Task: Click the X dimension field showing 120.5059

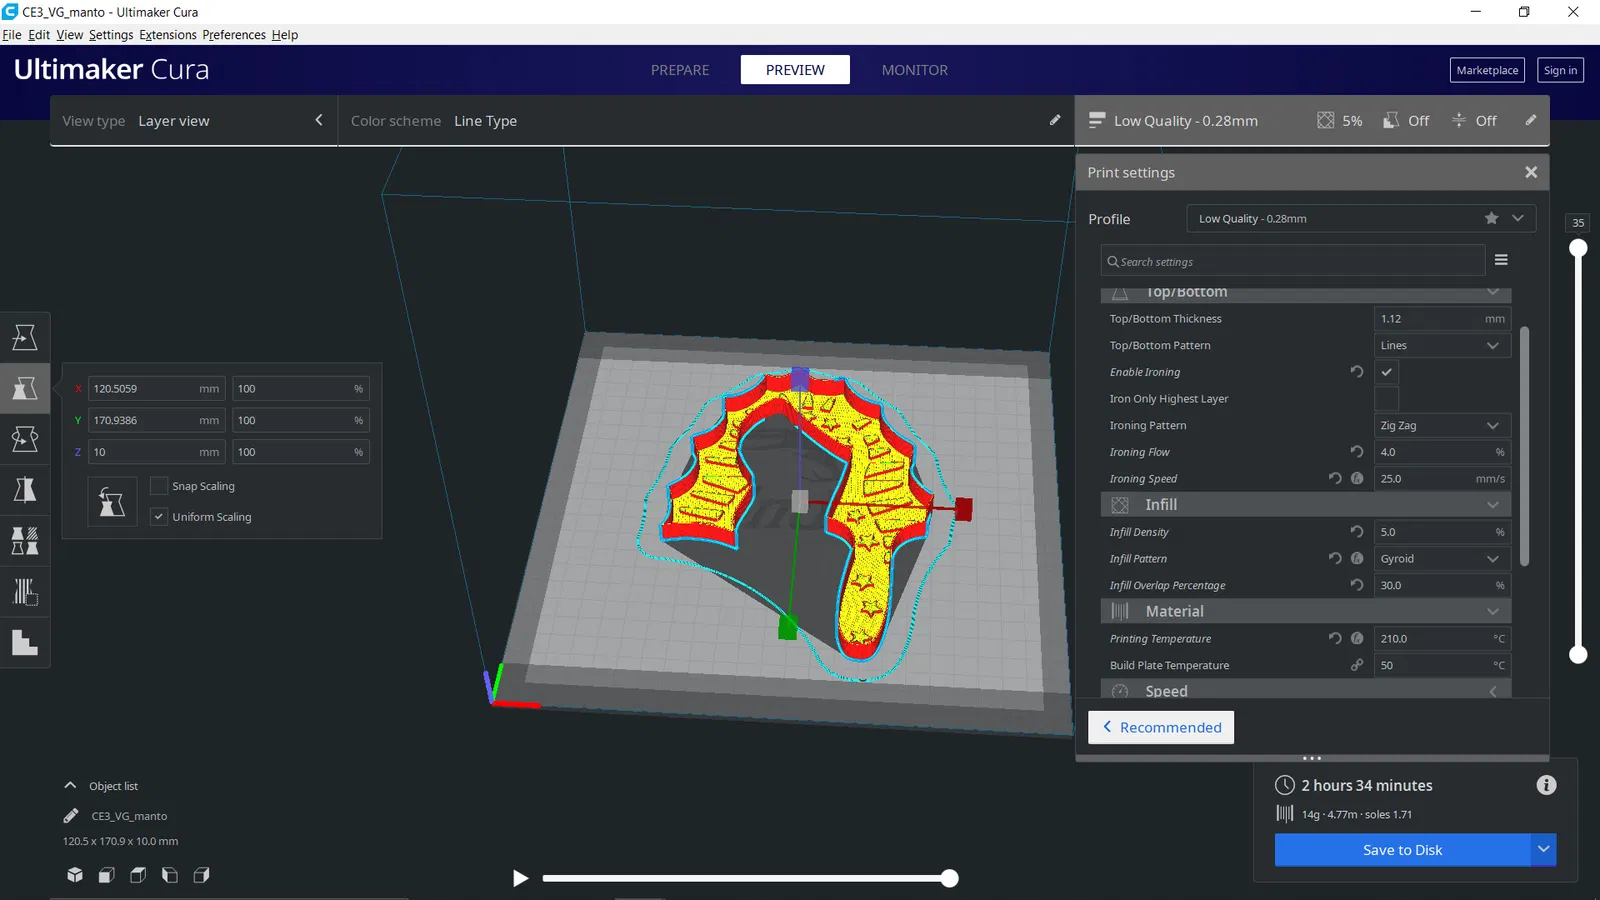Action: (157, 388)
